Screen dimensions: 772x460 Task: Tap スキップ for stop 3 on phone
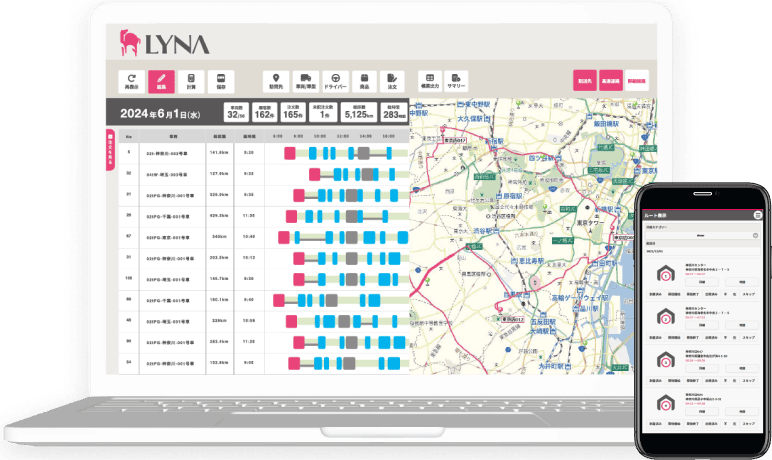click(748, 381)
